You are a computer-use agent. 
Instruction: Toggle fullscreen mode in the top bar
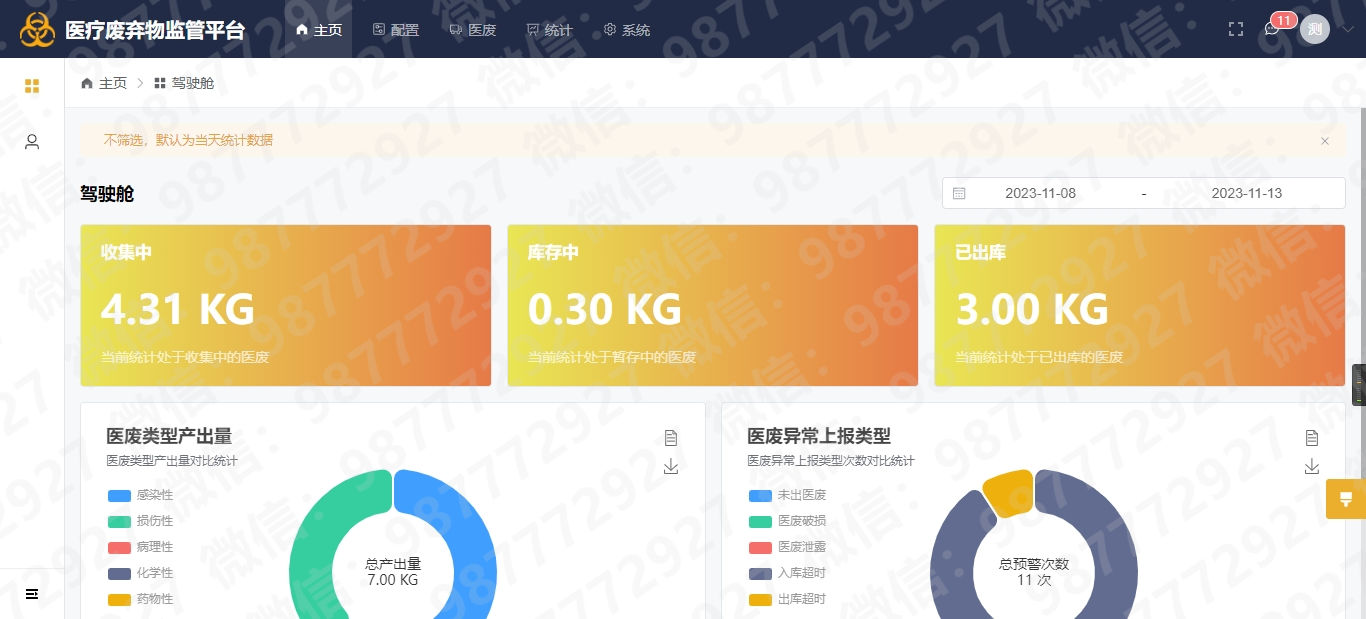(x=1236, y=28)
